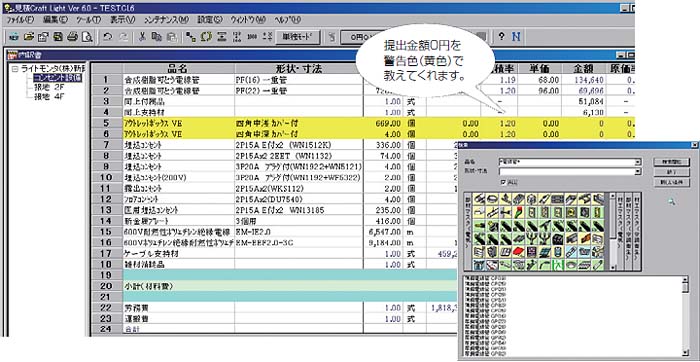Click the yellow row 5 アウトレットボックス VE cell
The width and height of the screenshot is (700, 362).
click(179, 123)
